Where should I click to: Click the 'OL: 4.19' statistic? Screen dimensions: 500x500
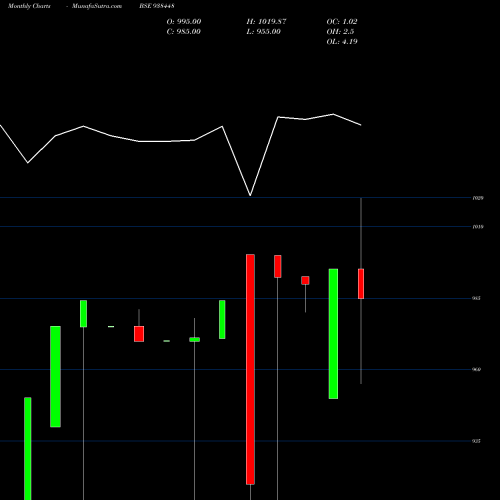[x=342, y=42]
